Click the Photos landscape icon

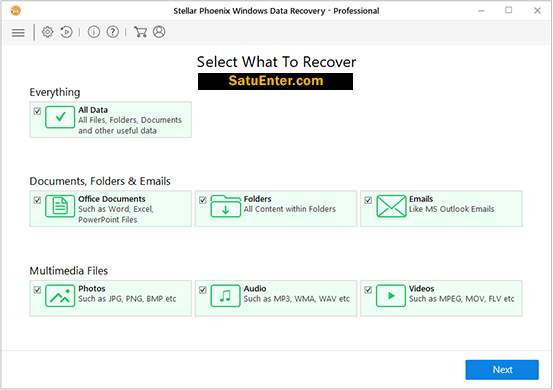60,296
